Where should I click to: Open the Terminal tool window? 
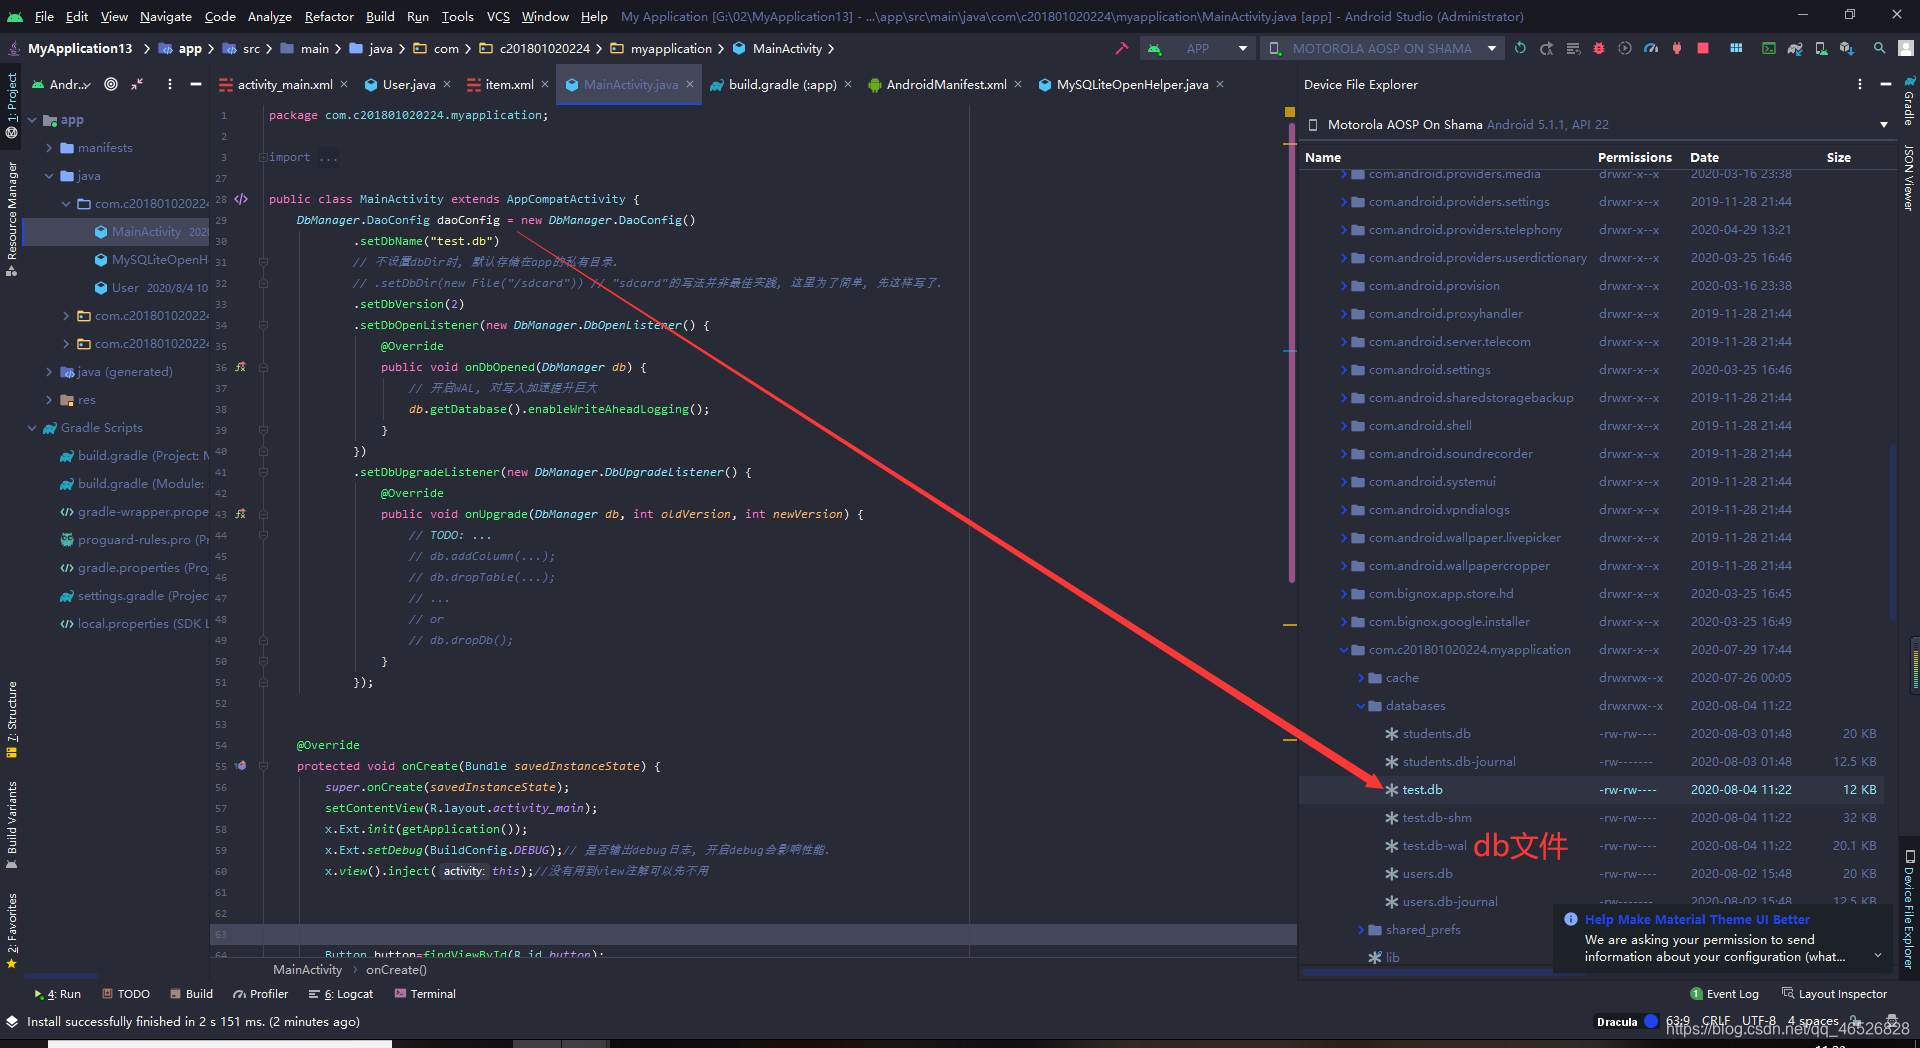(425, 994)
